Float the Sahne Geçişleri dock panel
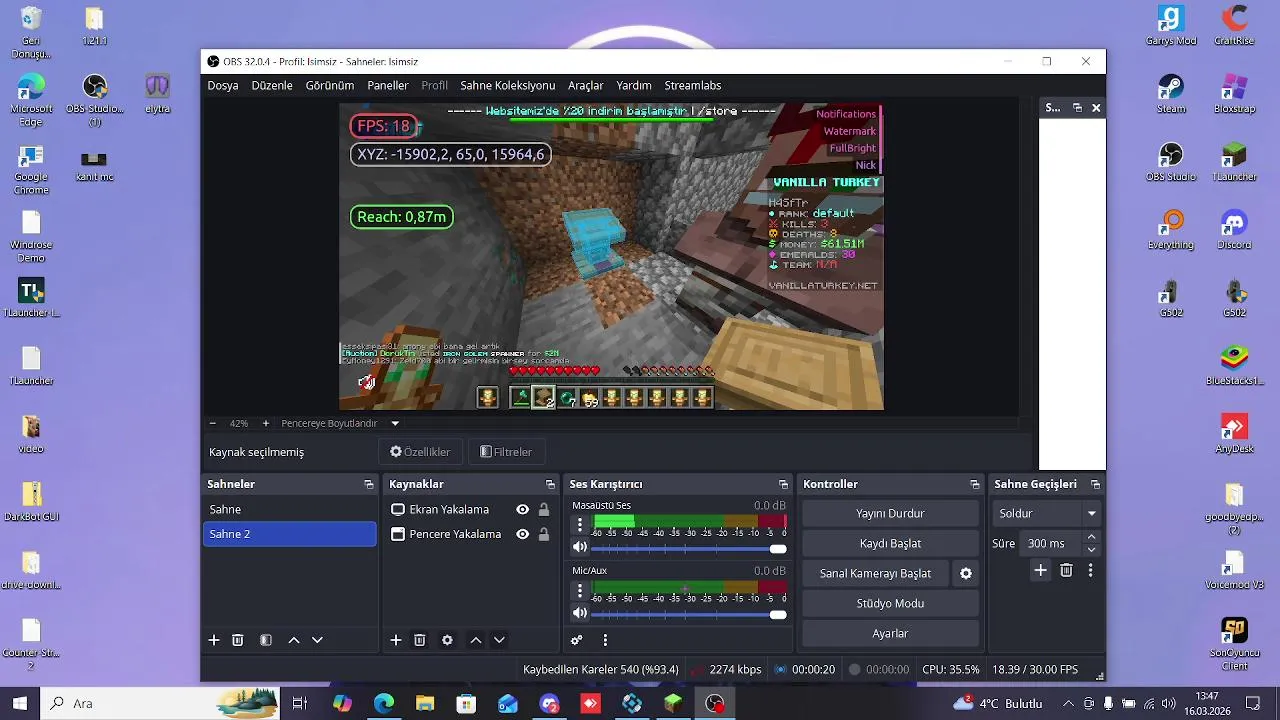Viewport: 1280px width, 720px height. [1095, 484]
